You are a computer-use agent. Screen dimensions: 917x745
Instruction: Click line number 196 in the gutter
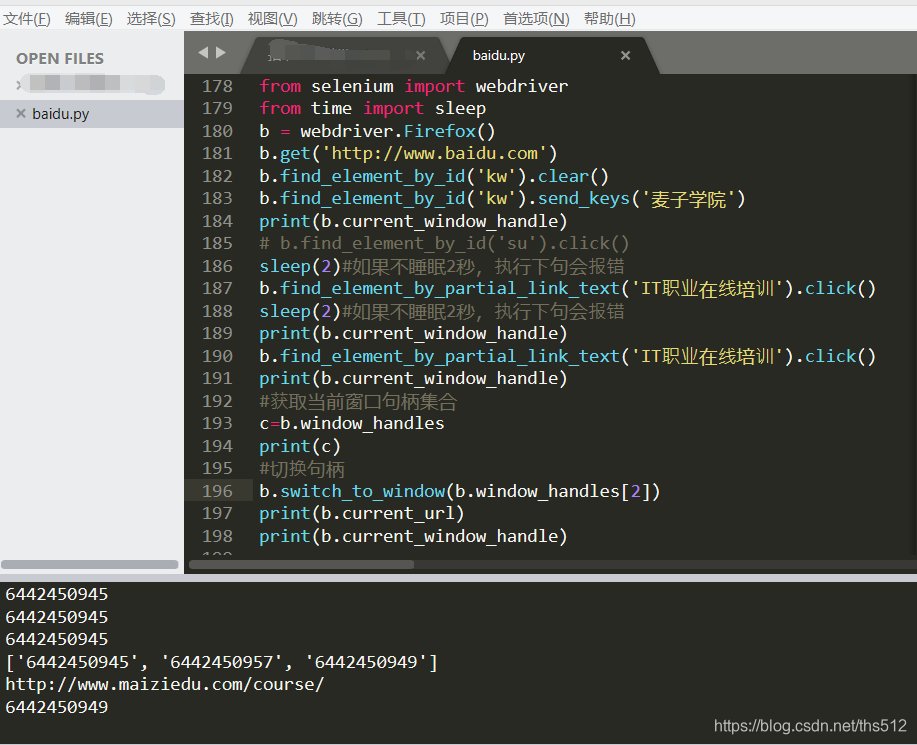point(217,491)
